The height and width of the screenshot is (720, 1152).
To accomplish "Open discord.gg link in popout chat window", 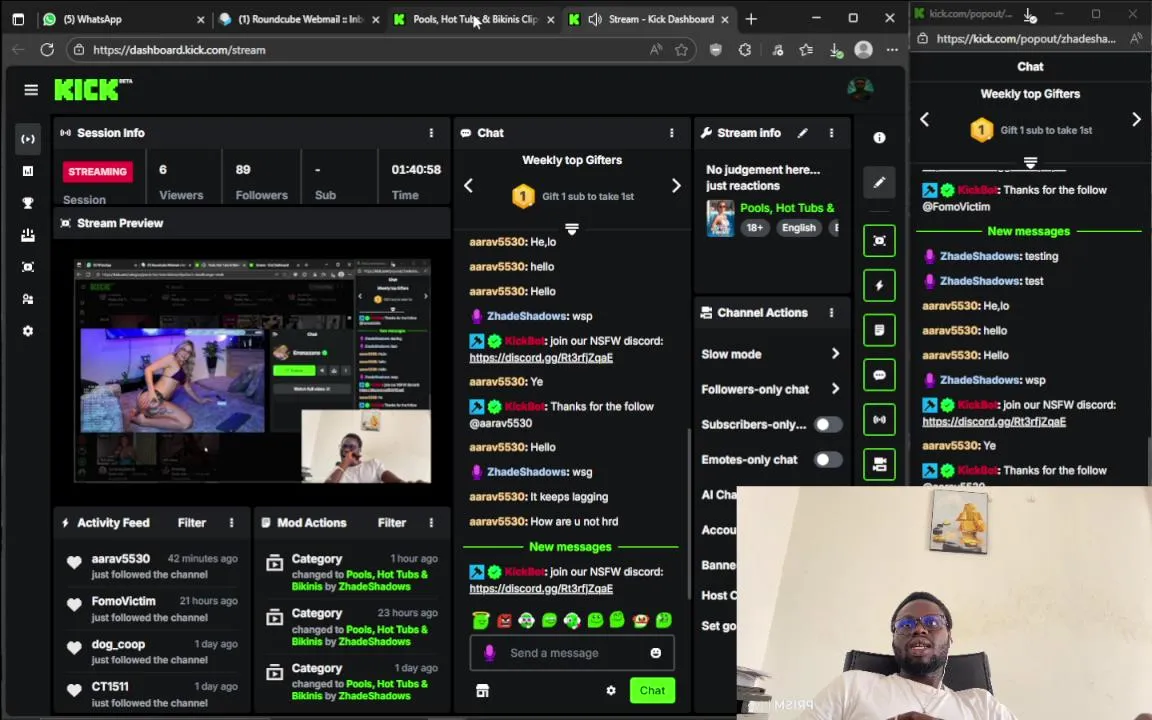I will (x=993, y=422).
